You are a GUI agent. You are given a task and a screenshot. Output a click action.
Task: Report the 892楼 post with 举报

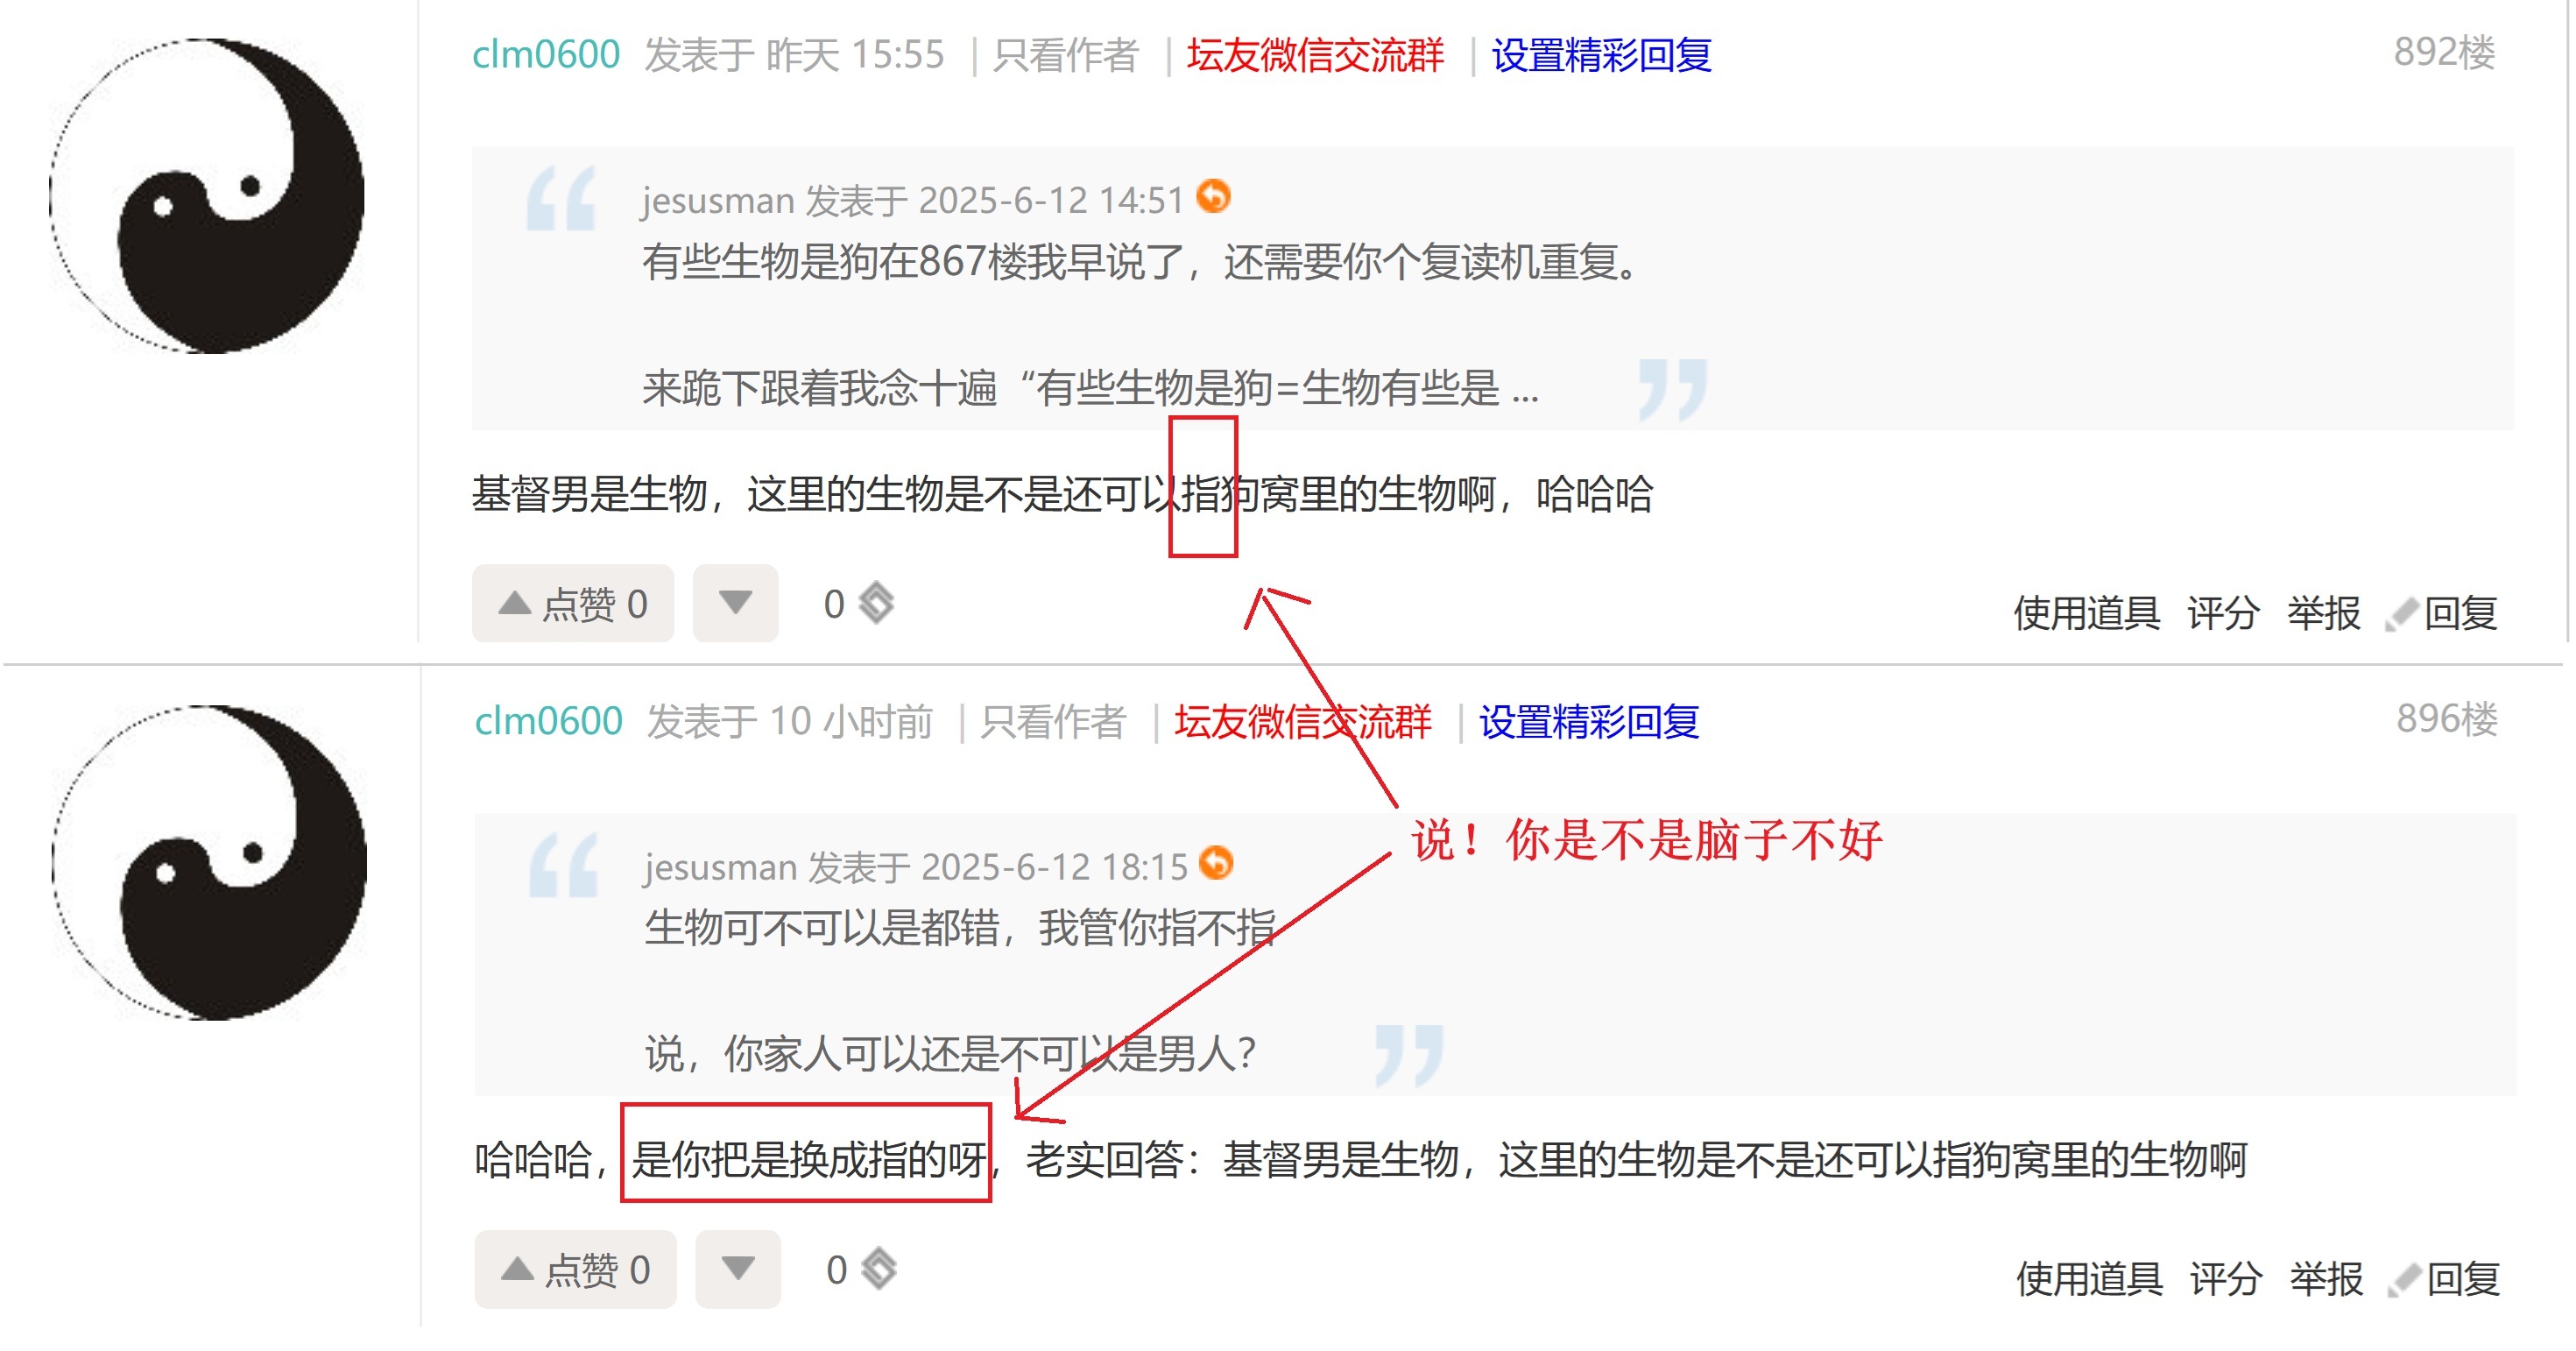point(2324,613)
